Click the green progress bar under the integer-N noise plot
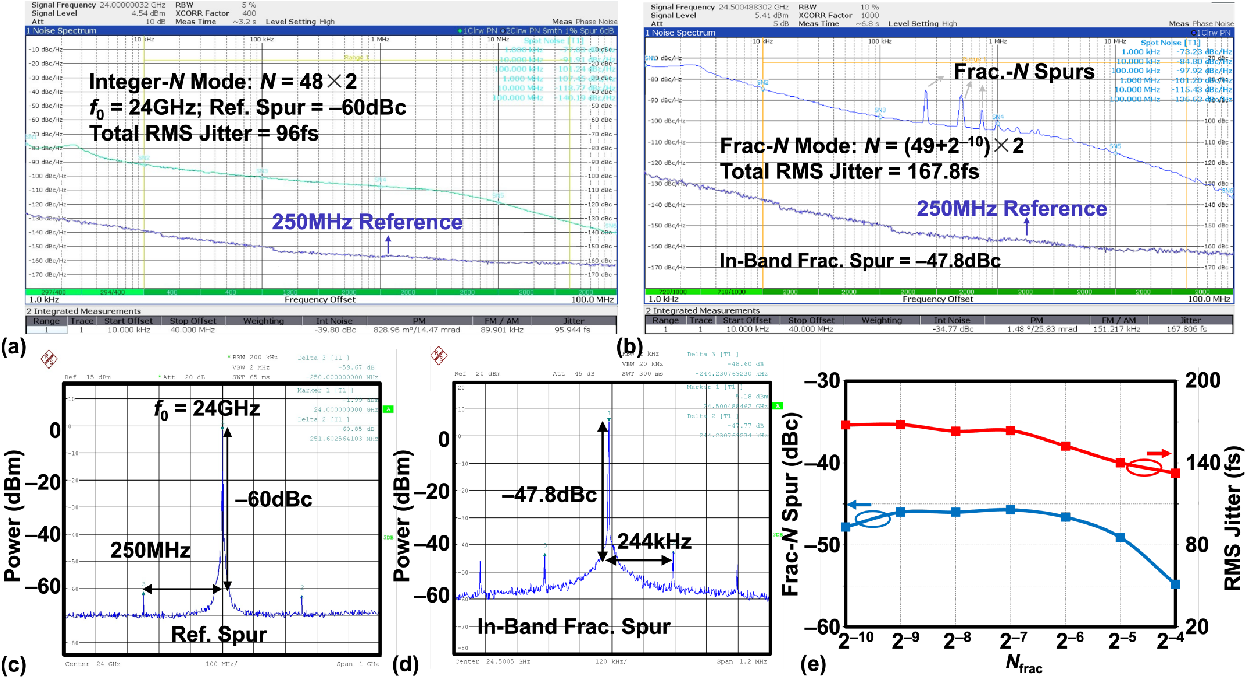 pos(322,293)
